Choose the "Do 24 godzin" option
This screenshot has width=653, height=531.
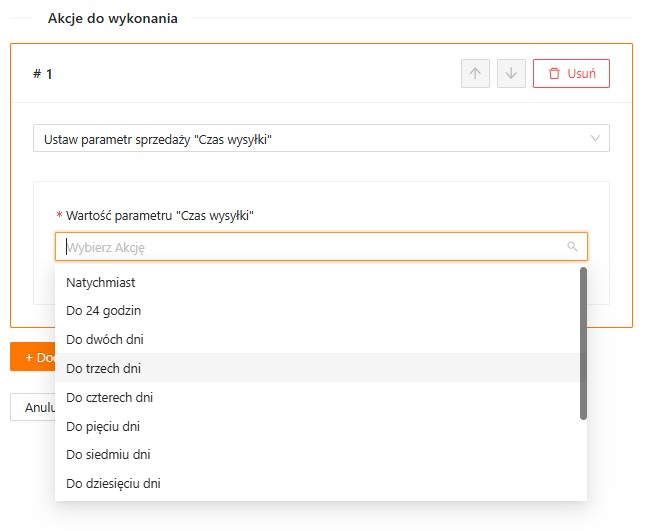pyautogui.click(x=104, y=311)
